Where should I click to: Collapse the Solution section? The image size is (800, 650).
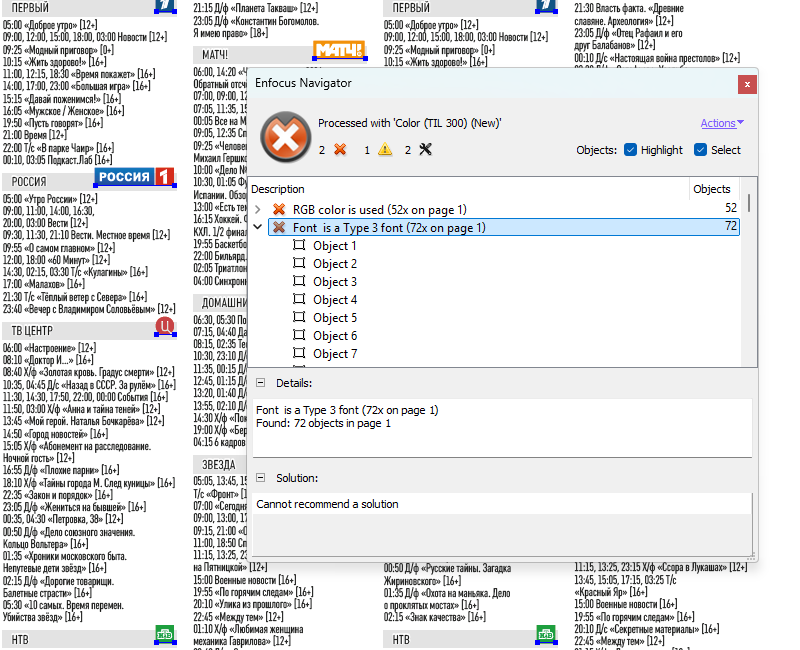[x=261, y=478]
